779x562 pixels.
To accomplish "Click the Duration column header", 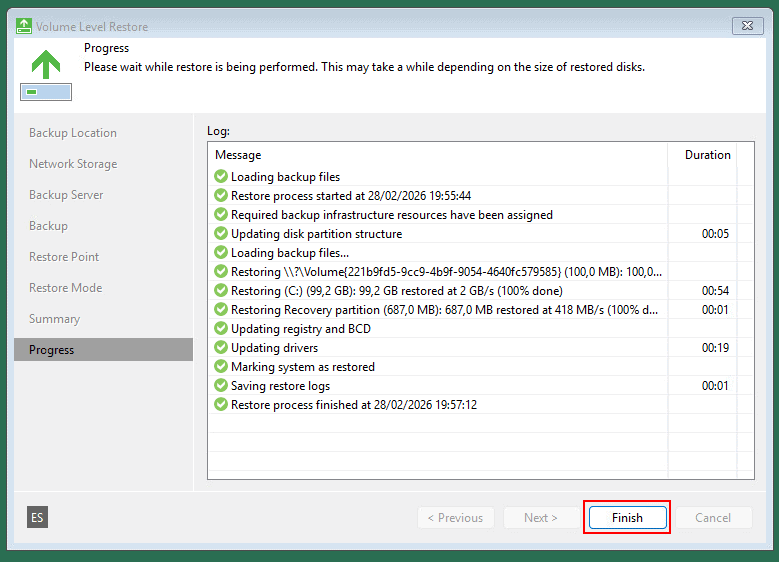I will 706,155.
